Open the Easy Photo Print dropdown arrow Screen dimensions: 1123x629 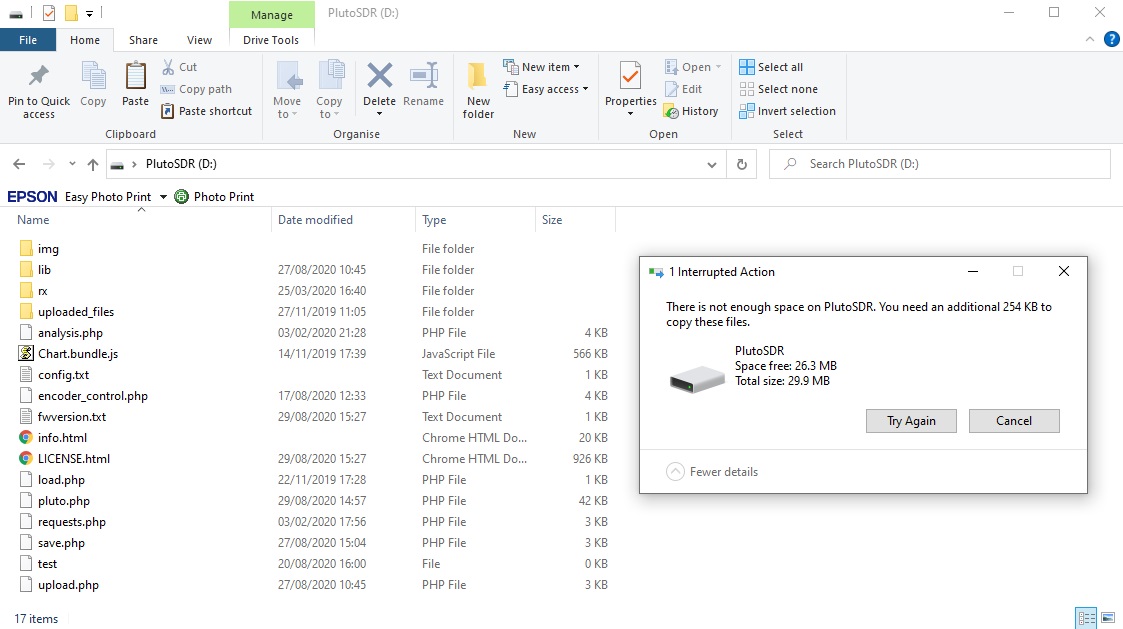pyautogui.click(x=163, y=197)
